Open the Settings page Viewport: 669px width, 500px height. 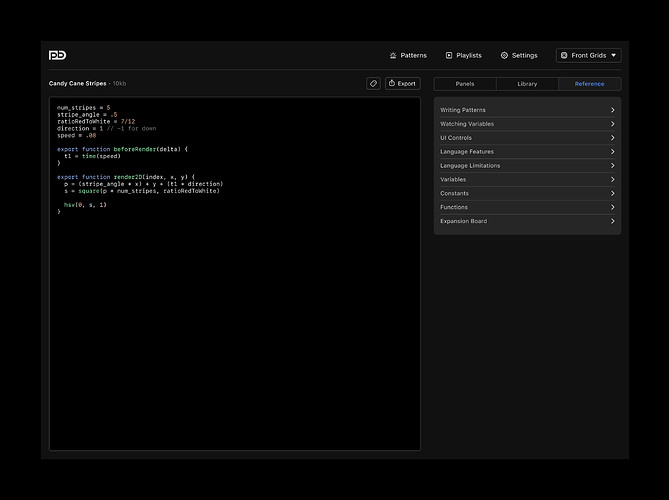(x=519, y=55)
